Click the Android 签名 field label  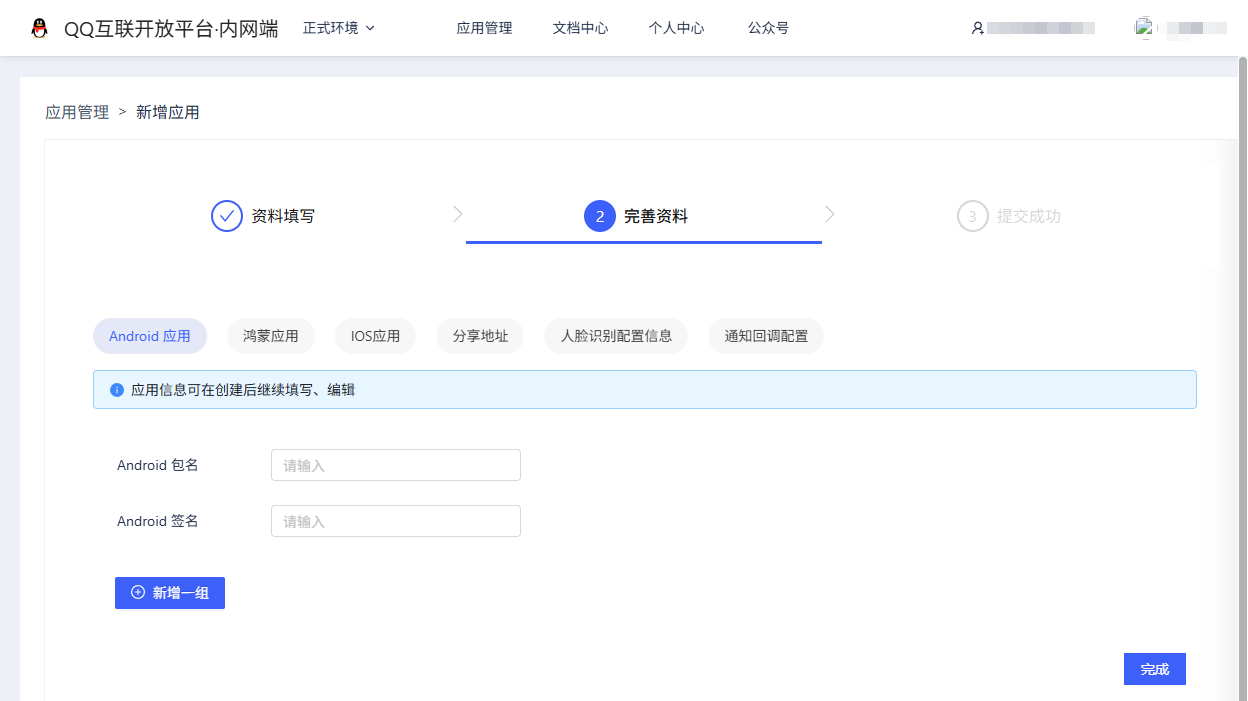point(158,521)
